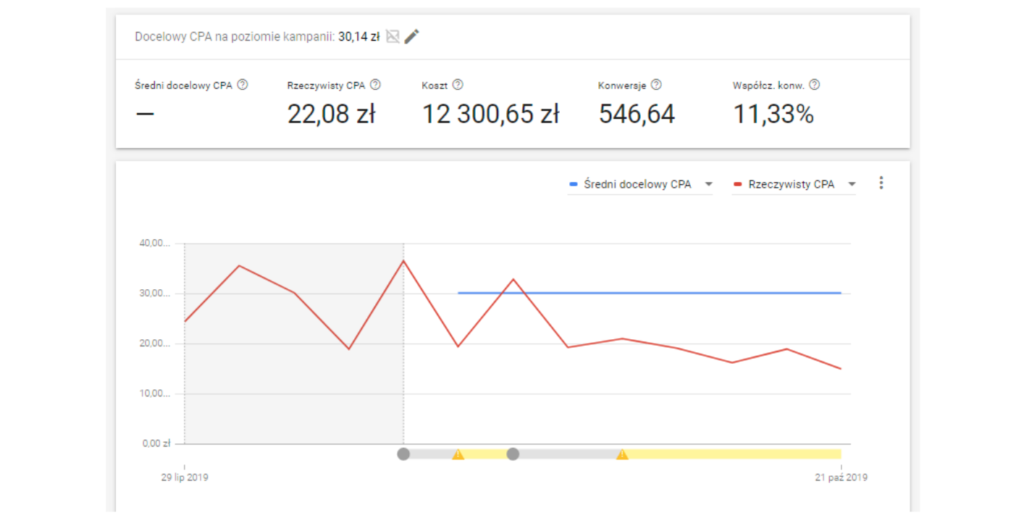Click the question mark icon beside Koszt

pos(458,86)
